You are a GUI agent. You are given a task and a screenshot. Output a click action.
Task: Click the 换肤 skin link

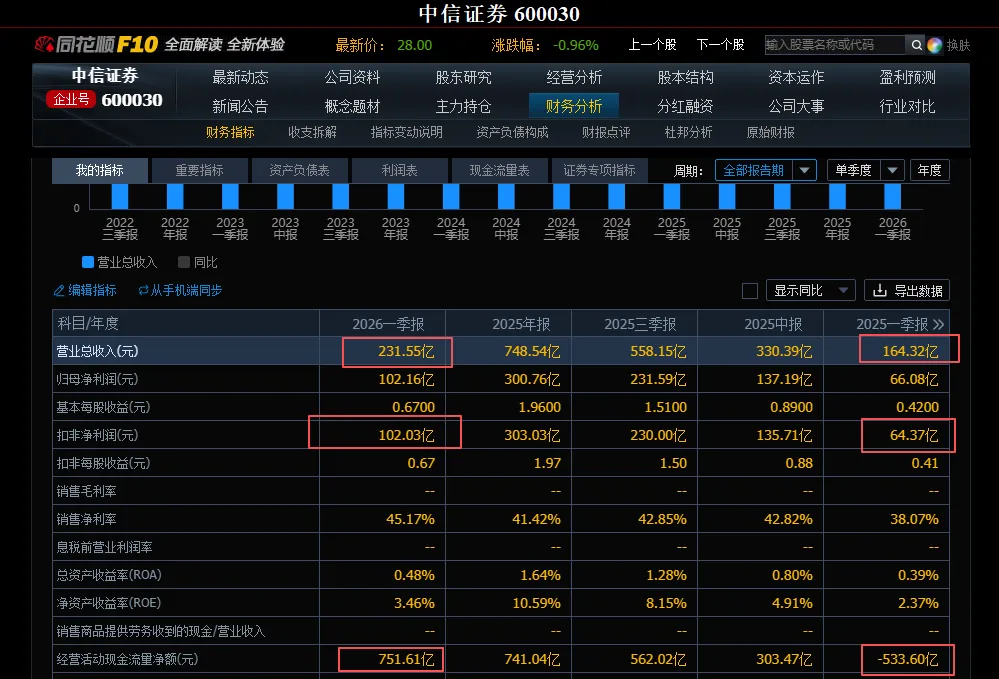pos(958,45)
